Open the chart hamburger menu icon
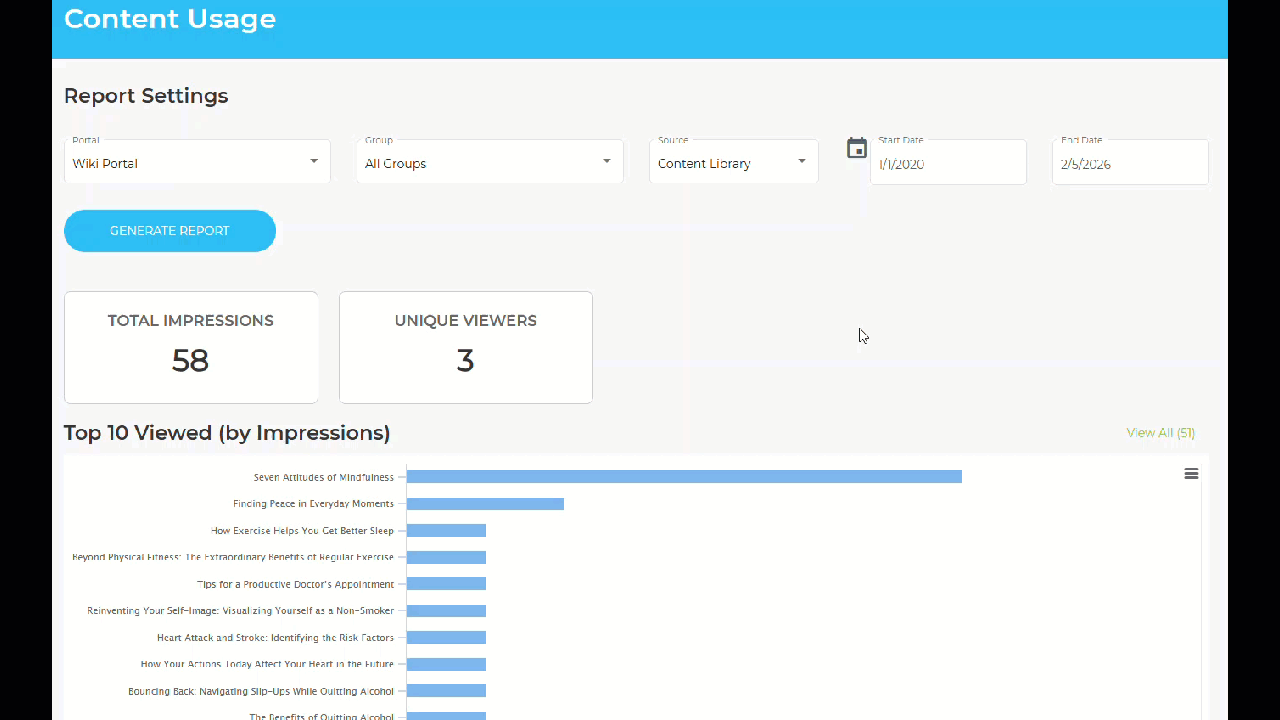The width and height of the screenshot is (1280, 720). coord(1191,474)
